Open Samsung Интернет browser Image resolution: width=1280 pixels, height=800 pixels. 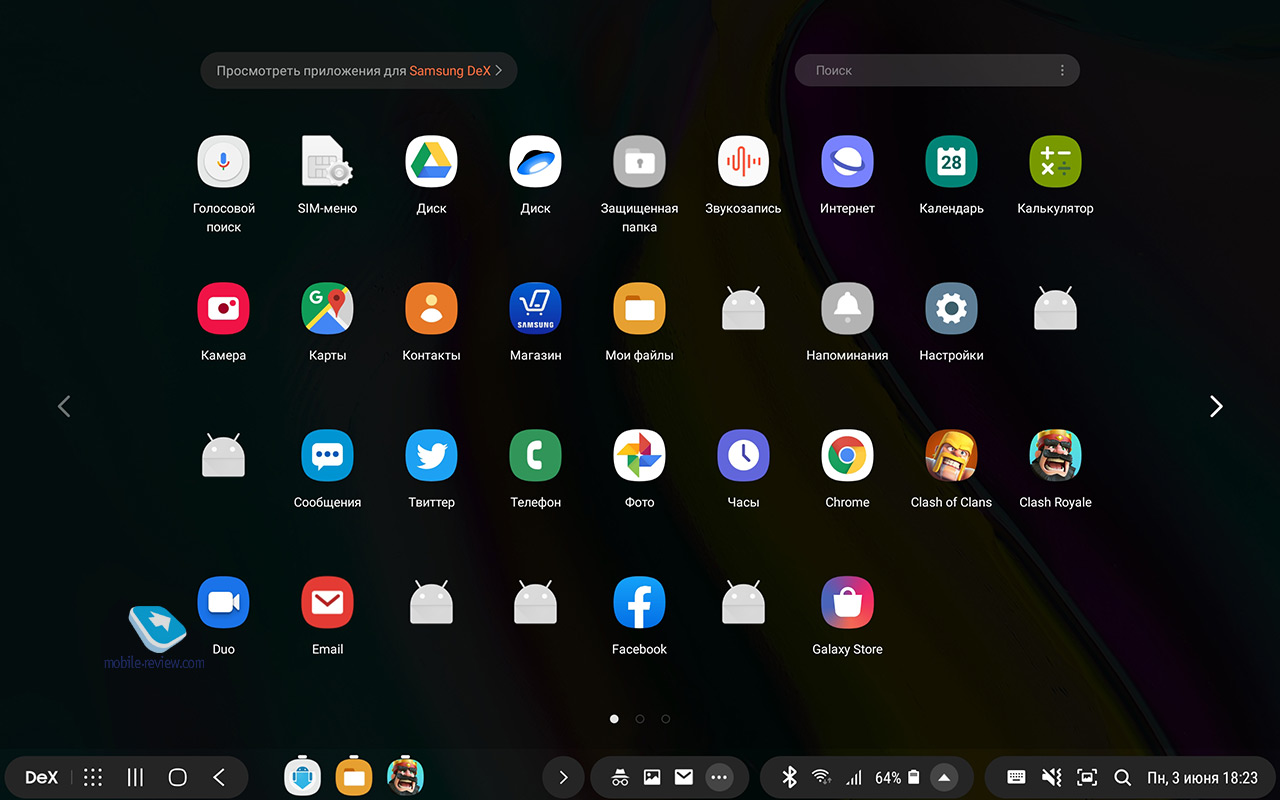pyautogui.click(x=847, y=162)
